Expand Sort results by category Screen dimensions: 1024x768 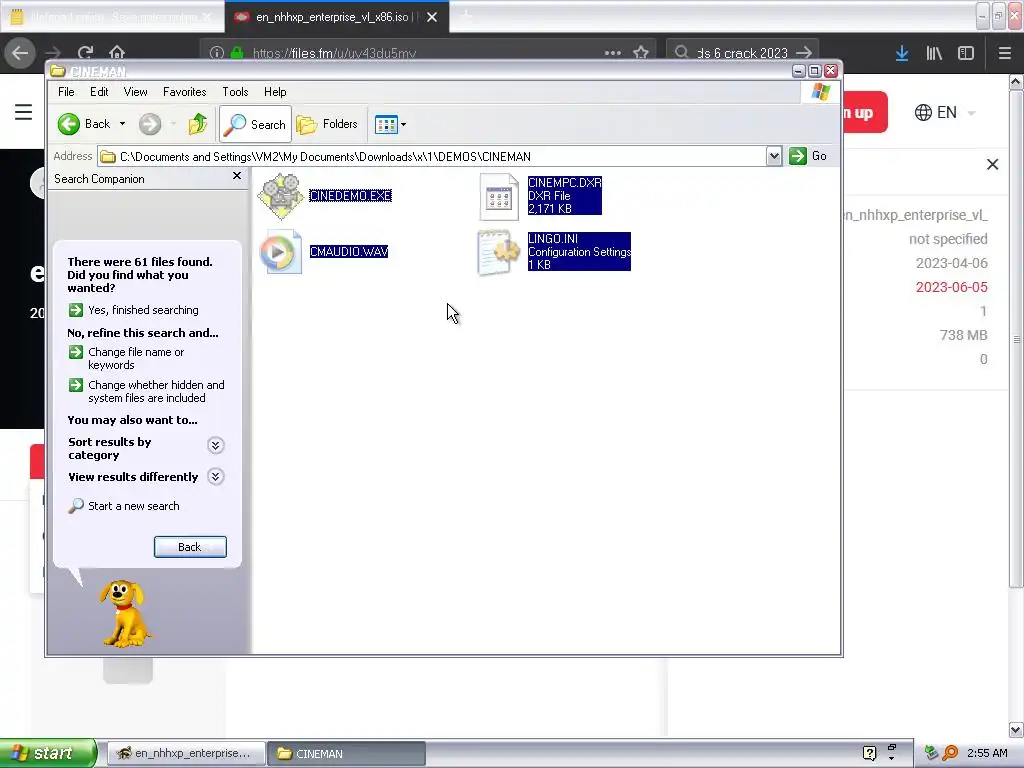pos(216,445)
